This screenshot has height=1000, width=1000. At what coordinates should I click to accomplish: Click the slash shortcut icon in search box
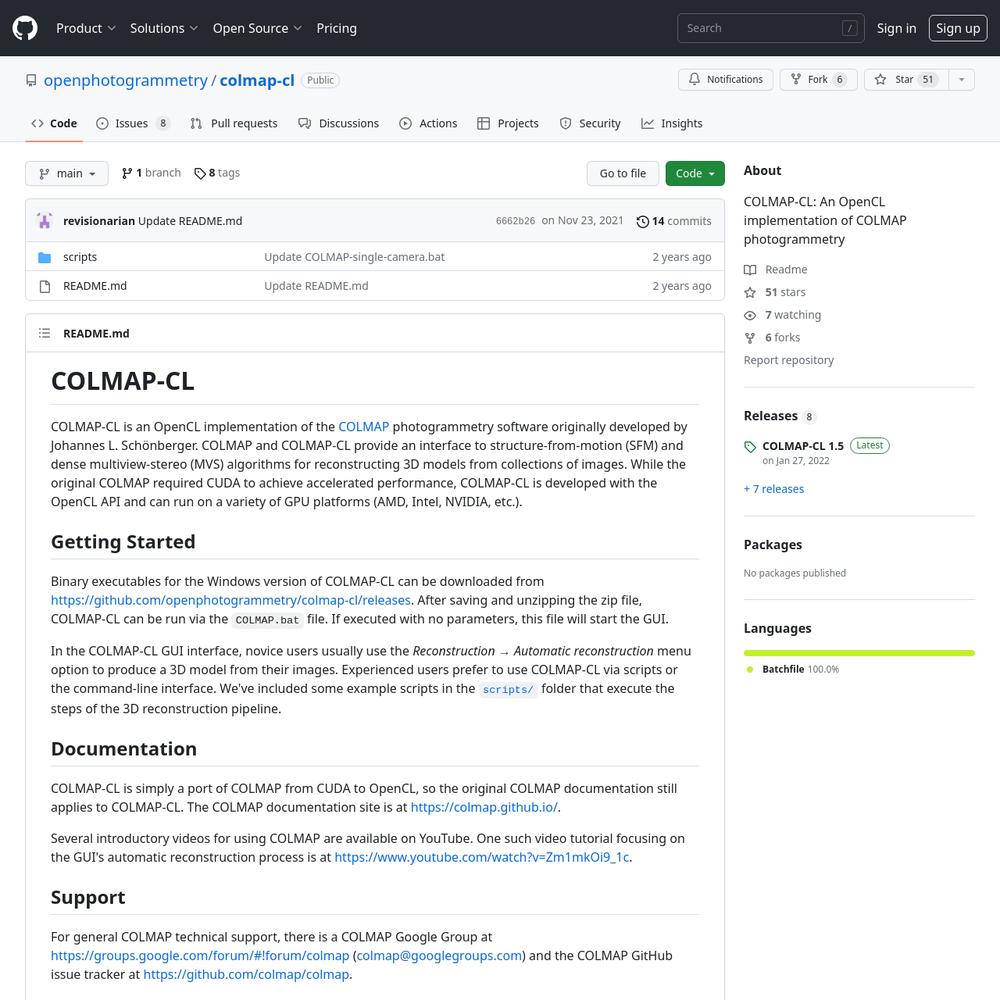(849, 28)
